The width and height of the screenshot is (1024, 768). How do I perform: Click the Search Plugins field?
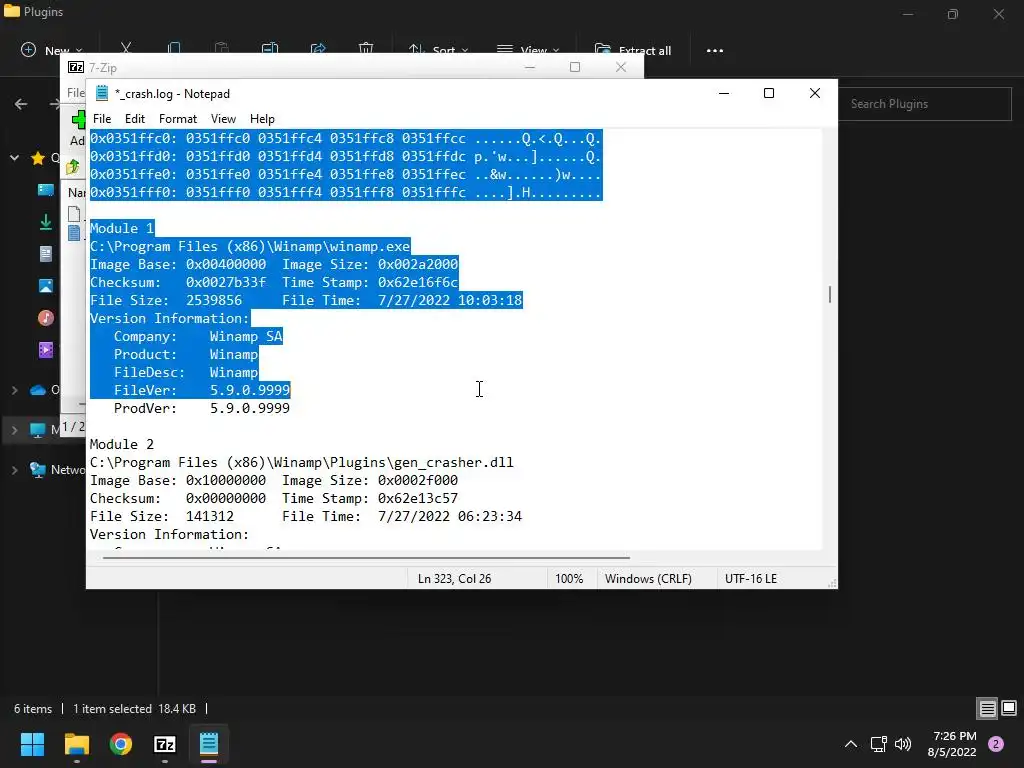coord(924,104)
